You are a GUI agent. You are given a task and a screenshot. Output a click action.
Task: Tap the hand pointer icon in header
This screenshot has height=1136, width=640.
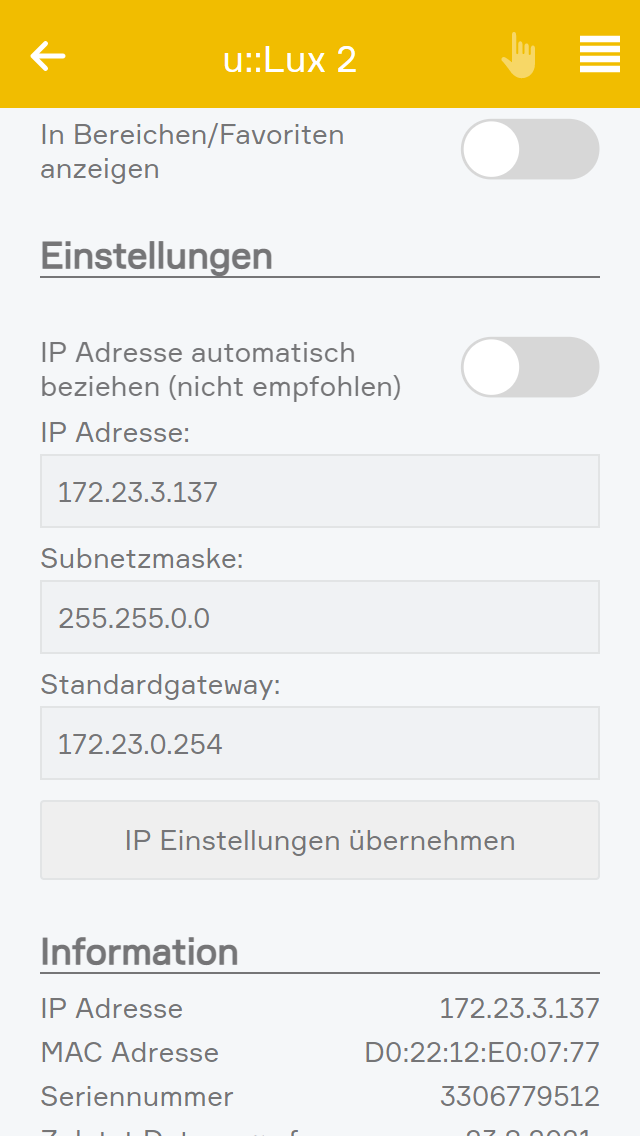pos(519,56)
